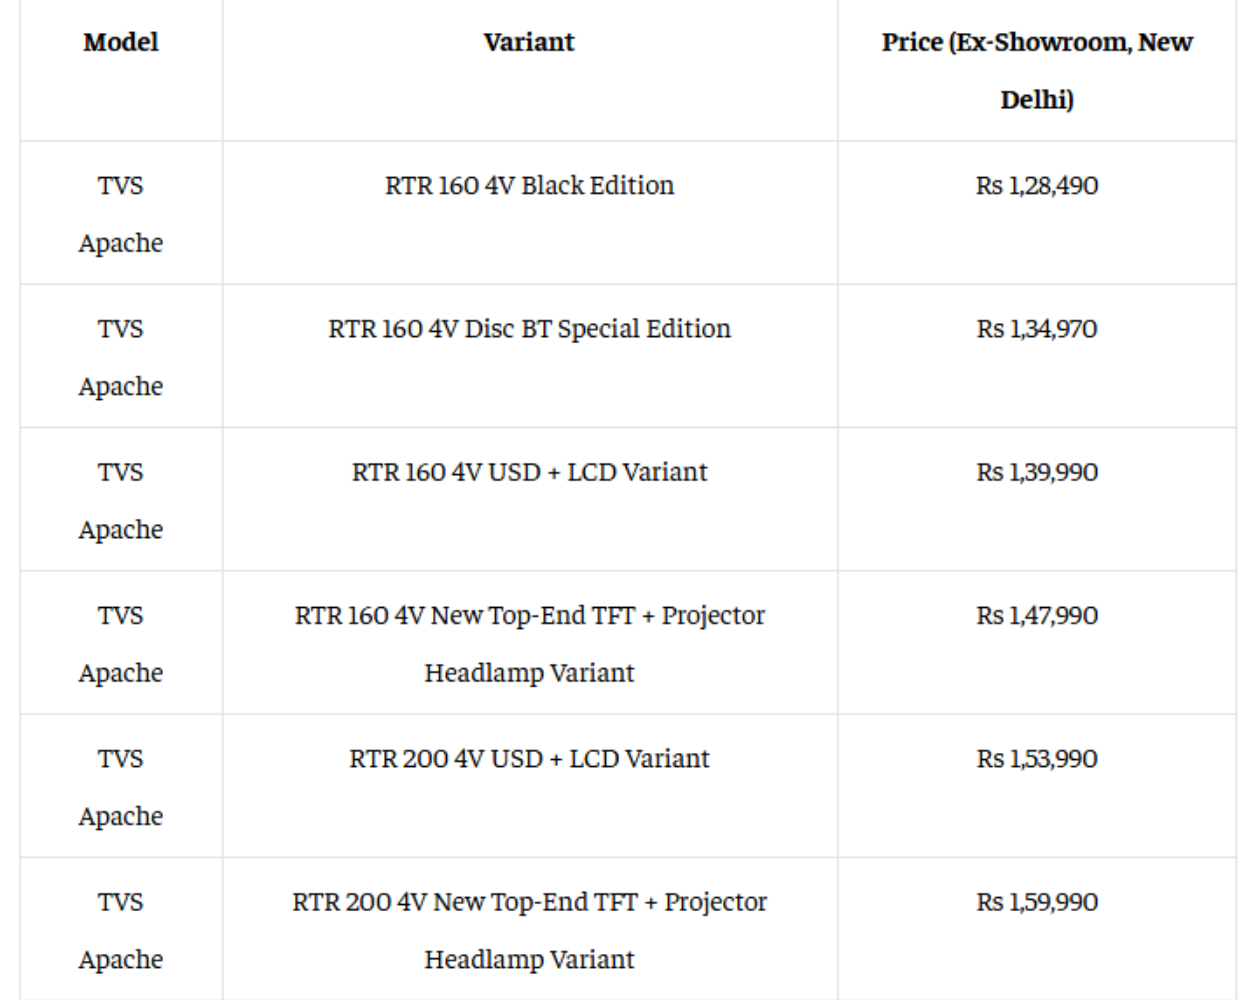
Task: Click TVS Apache in the Rs 1,53,990 row
Action: [x=121, y=787]
